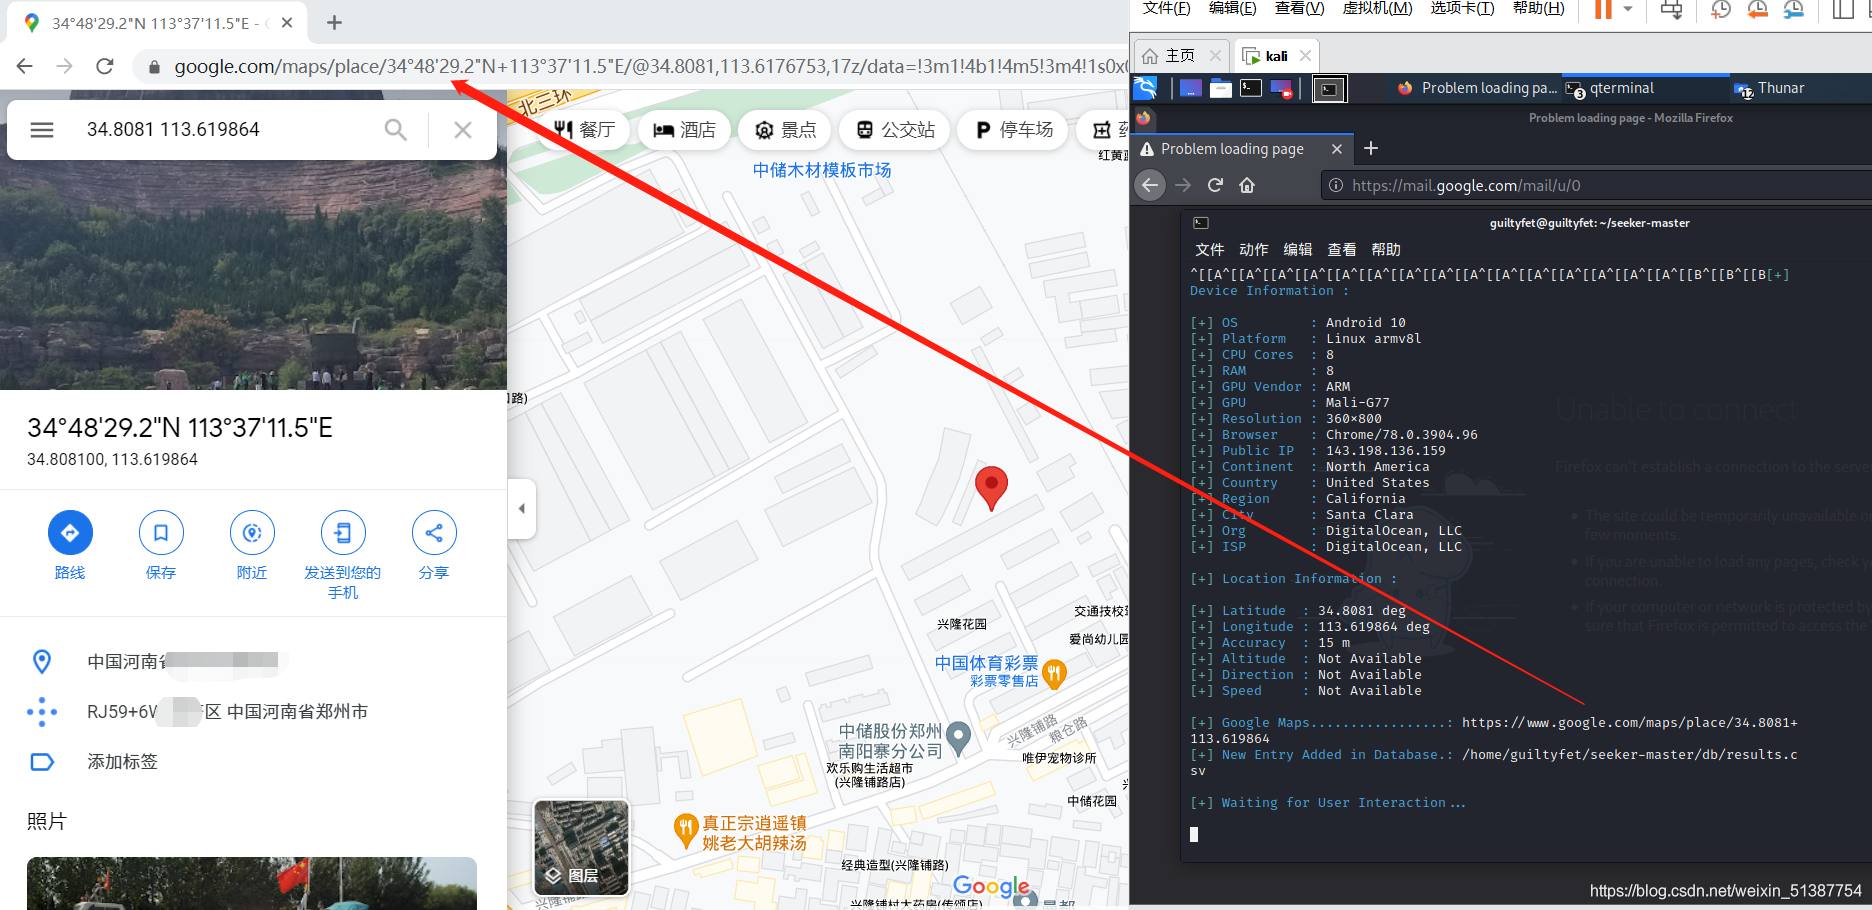Open VMware 文件(F) menu
Viewport: 1872px width, 910px height.
pyautogui.click(x=1166, y=8)
